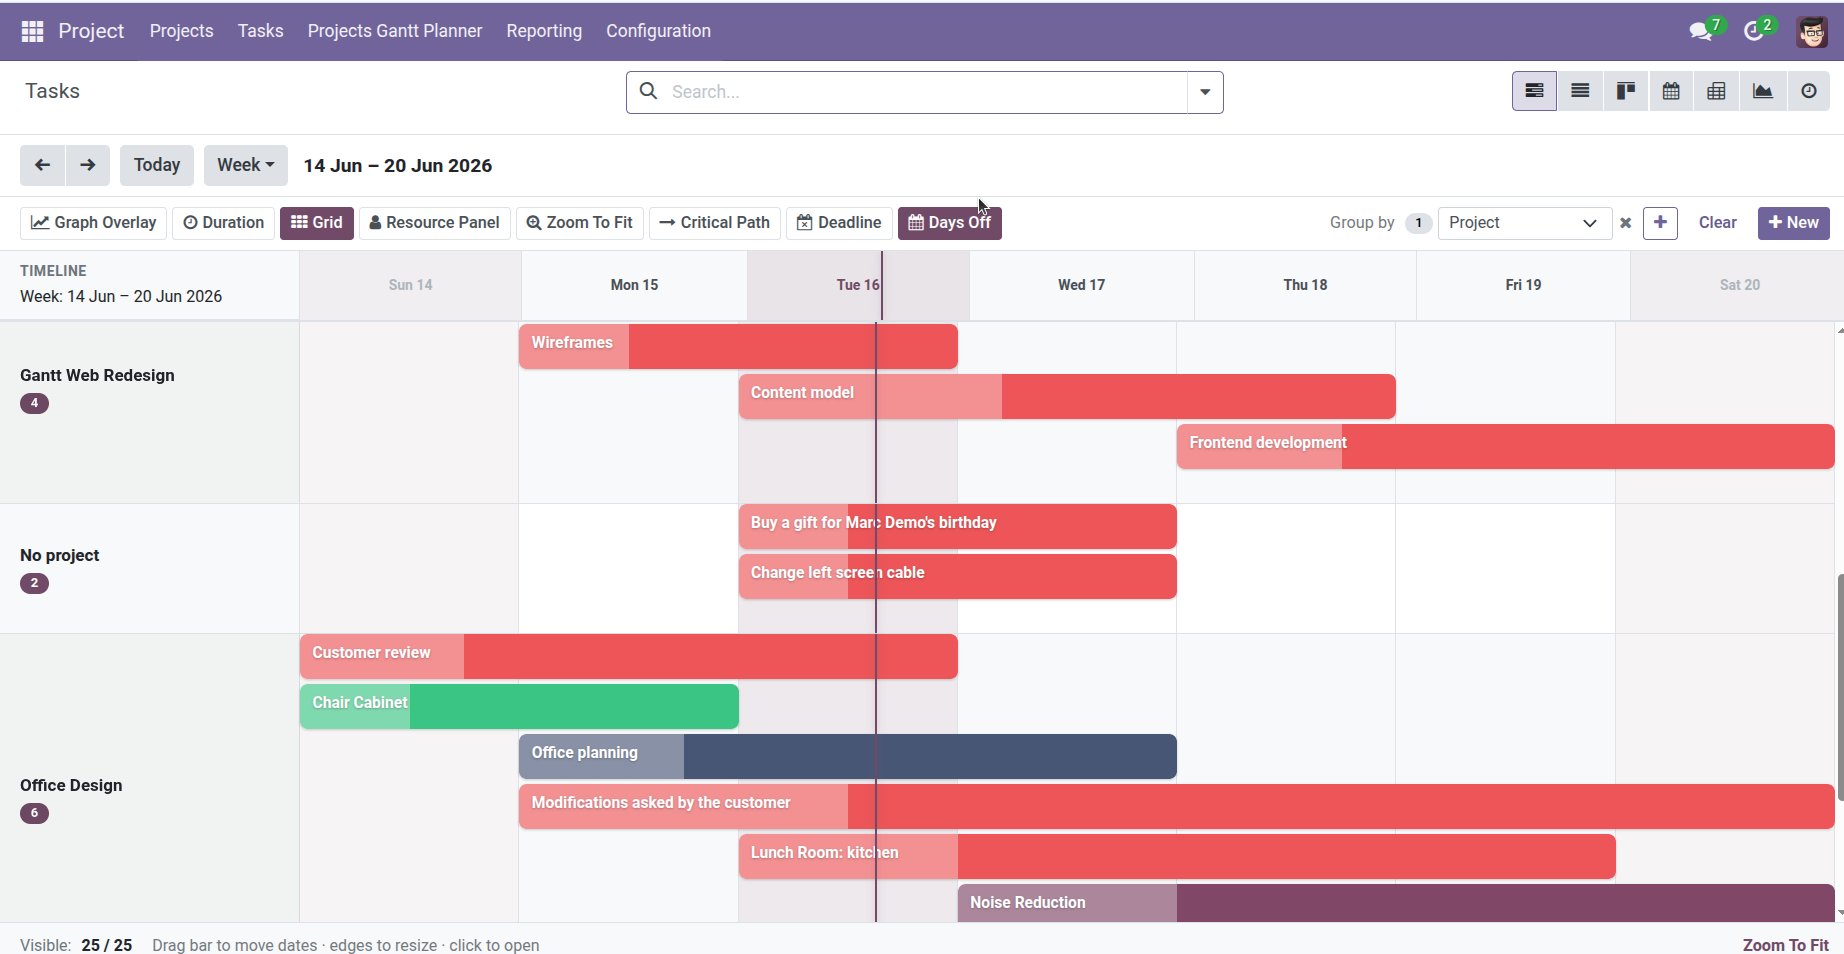Open the user avatar menu

(x=1812, y=31)
